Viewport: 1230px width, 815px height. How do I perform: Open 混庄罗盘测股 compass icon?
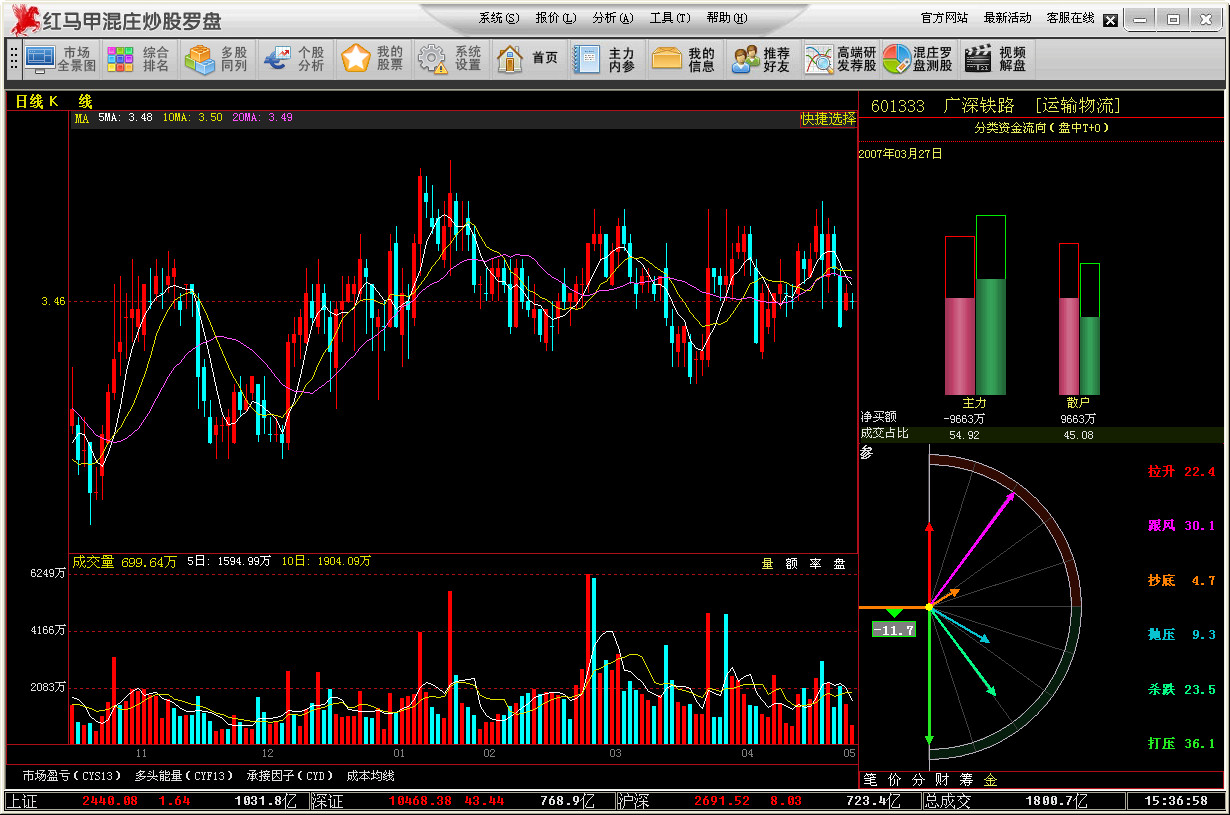(918, 59)
